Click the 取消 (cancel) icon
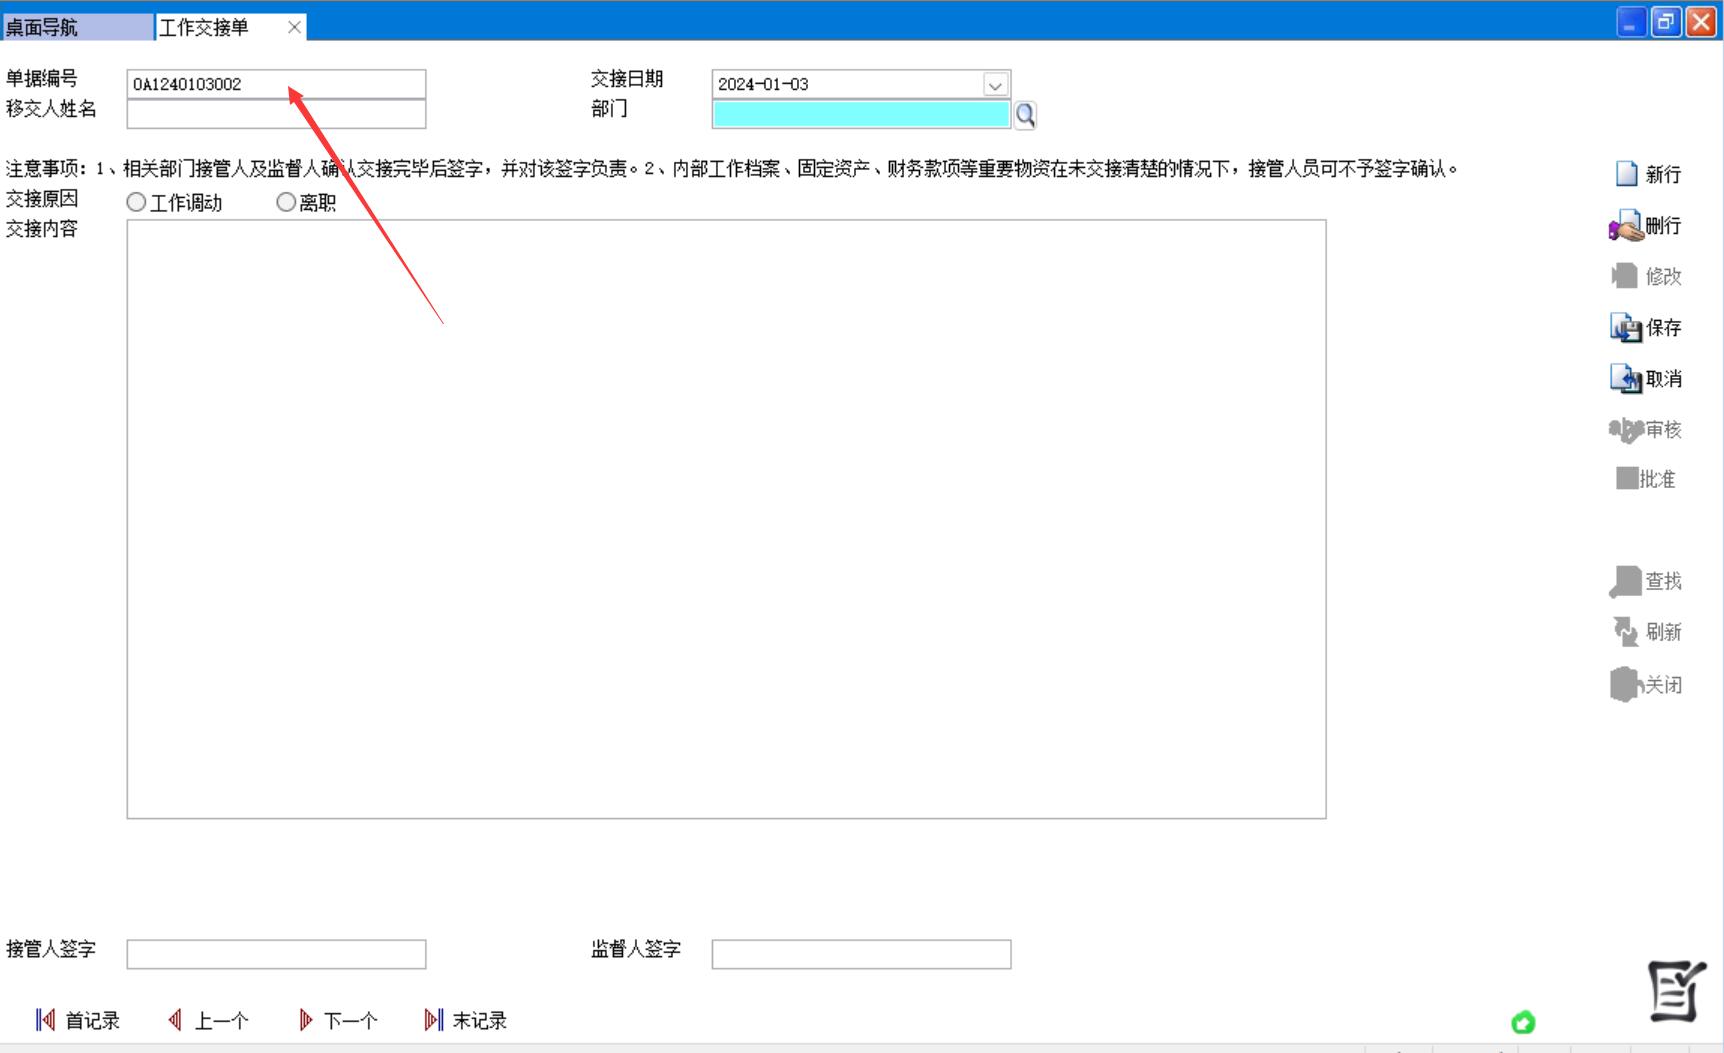 [x=1626, y=379]
